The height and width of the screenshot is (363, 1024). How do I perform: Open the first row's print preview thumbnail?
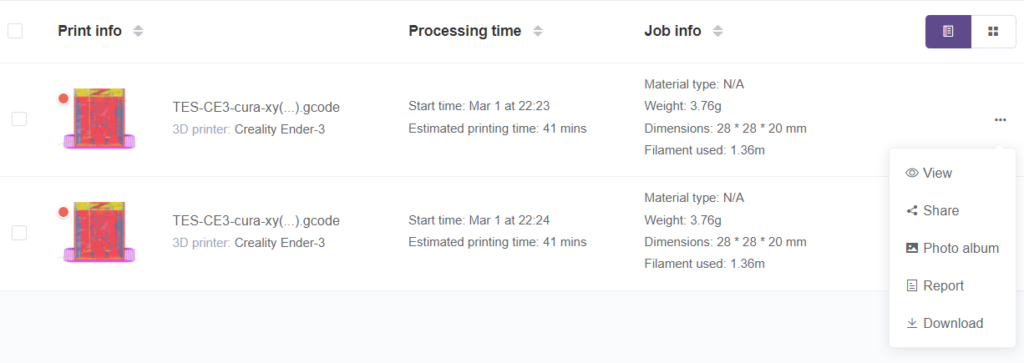click(100, 119)
